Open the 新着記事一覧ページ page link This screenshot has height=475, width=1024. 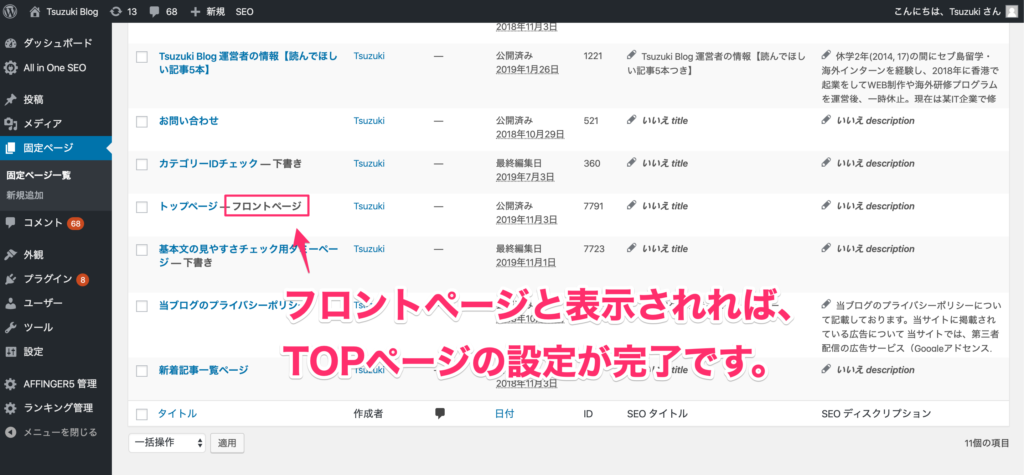click(203, 370)
